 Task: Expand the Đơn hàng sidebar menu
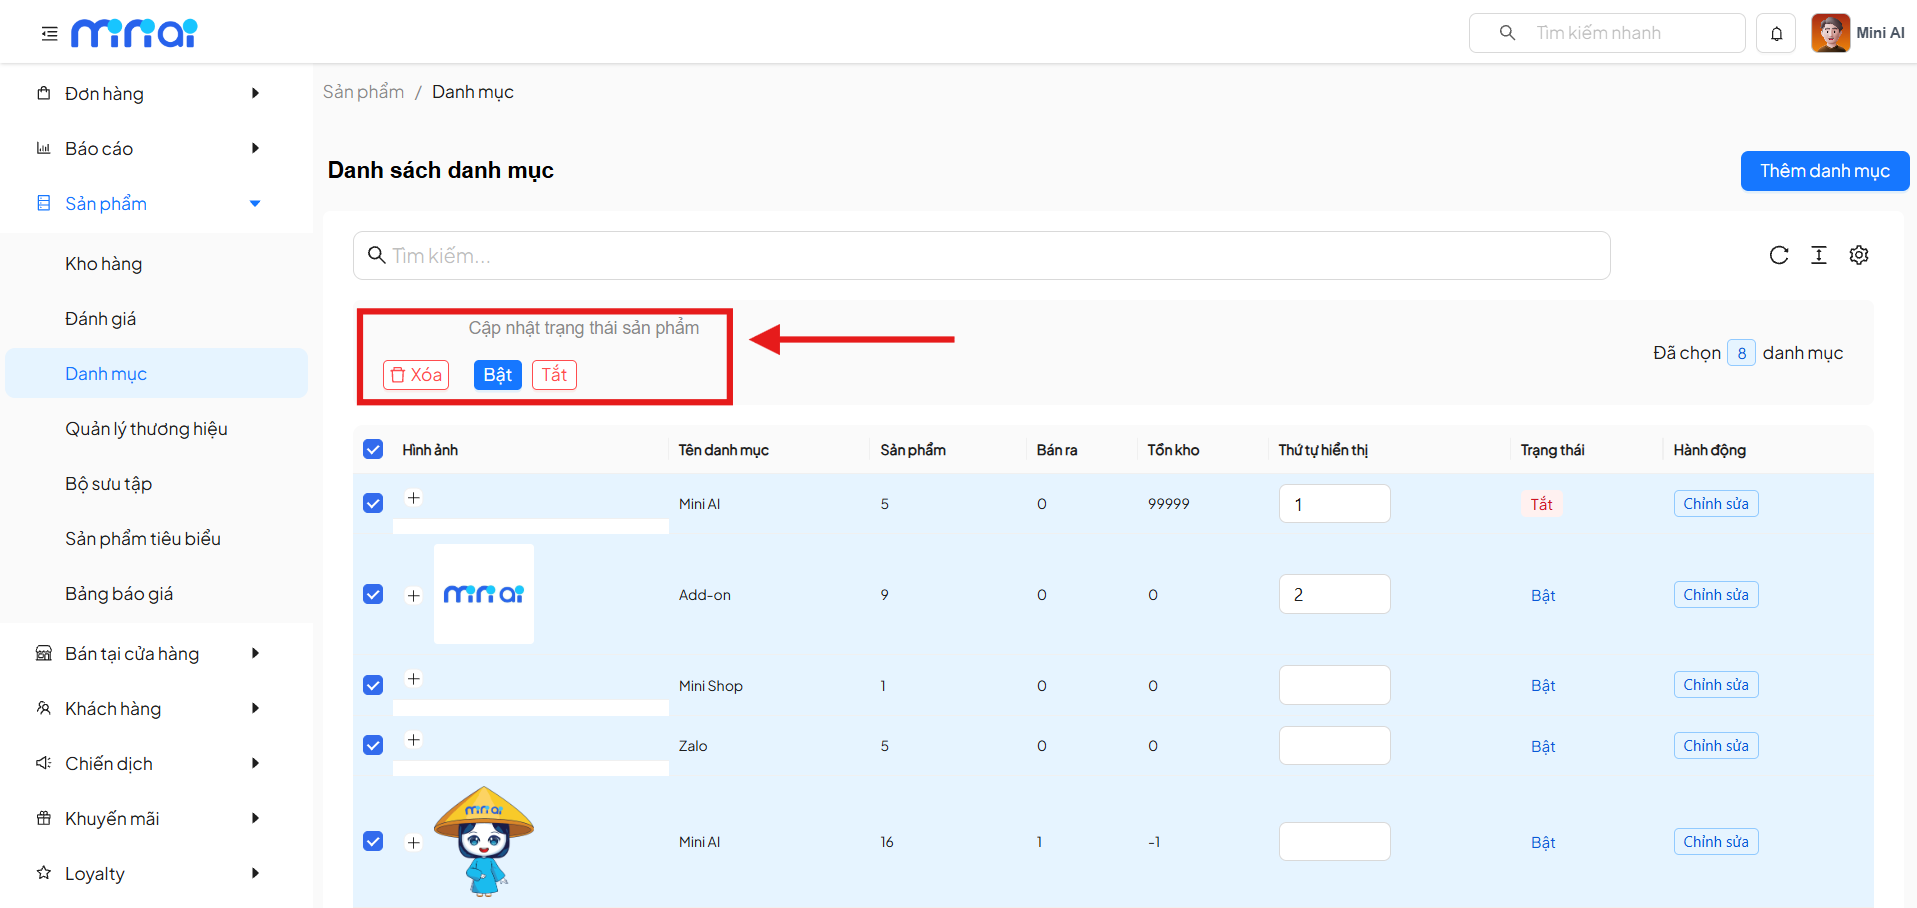point(150,93)
